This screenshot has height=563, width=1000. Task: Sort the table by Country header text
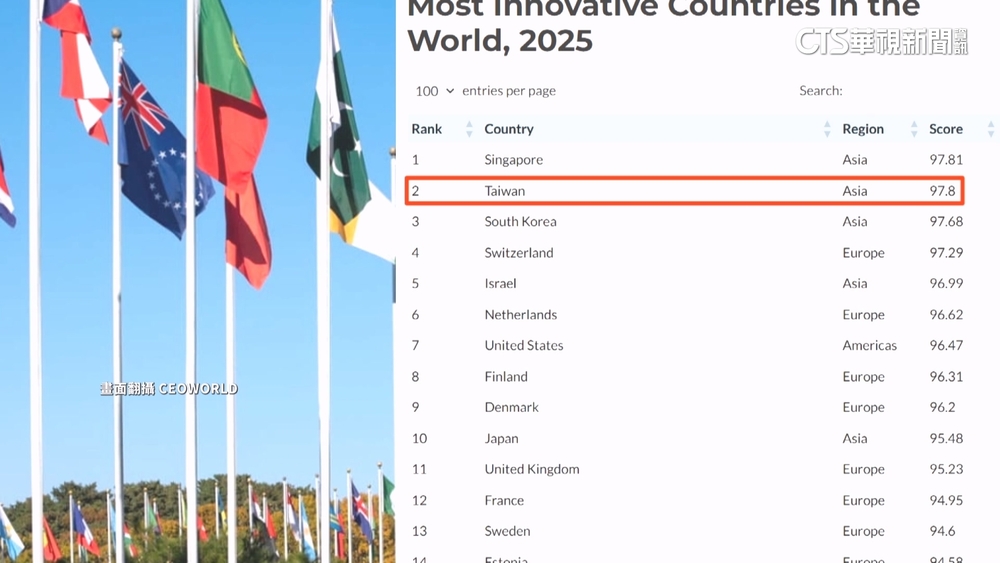[509, 129]
